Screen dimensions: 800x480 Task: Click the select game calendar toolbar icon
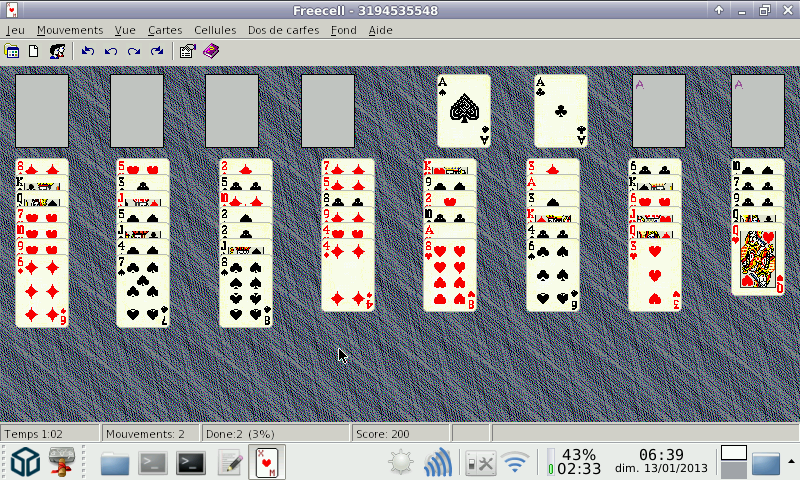click(x=12, y=51)
